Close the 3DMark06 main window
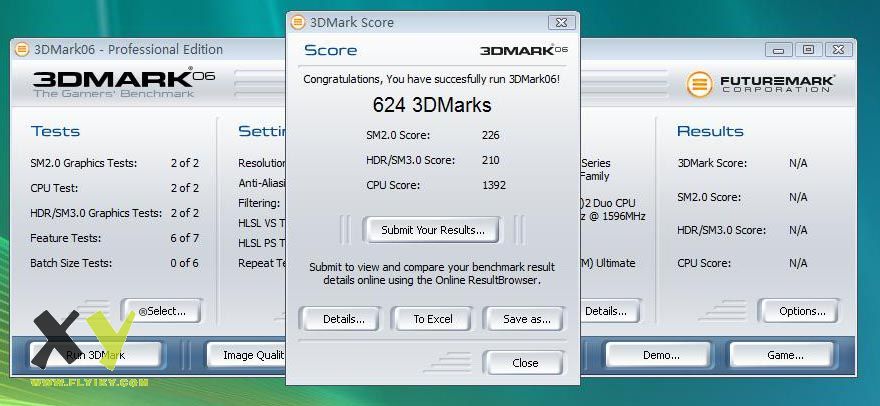 tap(838, 49)
